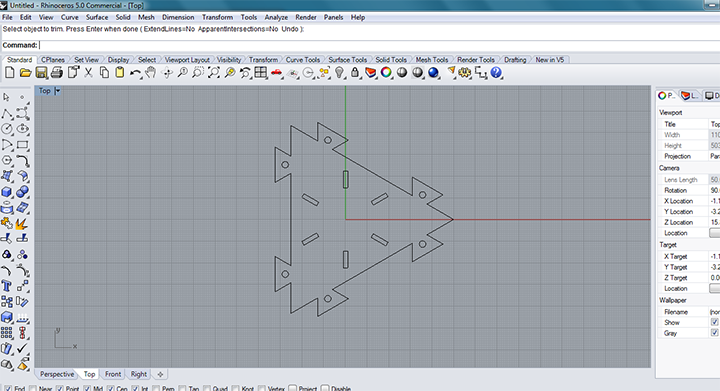Click the Target Location button
Viewport: 720px width, 391px height.
714,288
